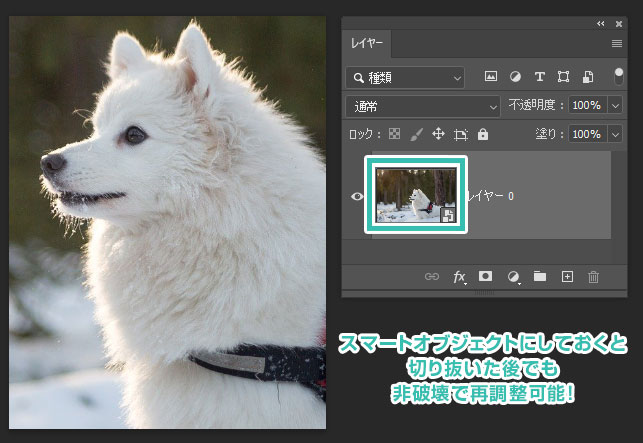Open the Layers panel hamburger menu

[x=617, y=44]
